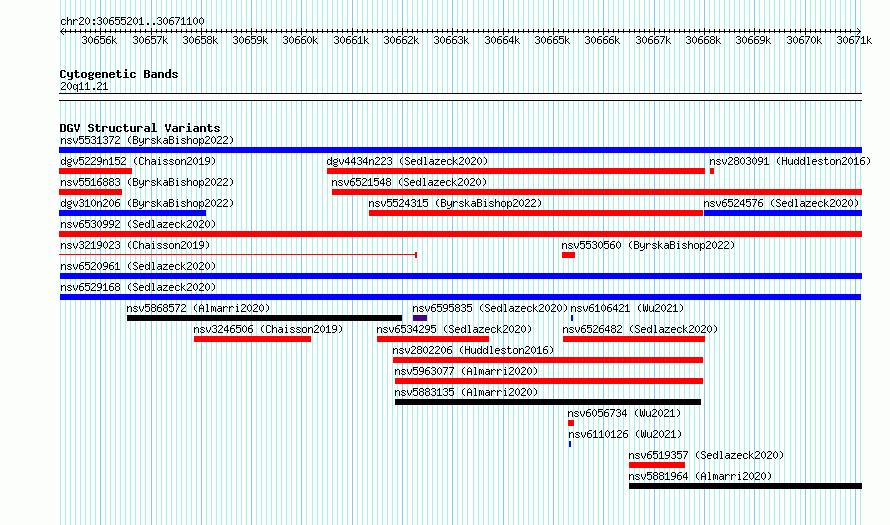Click the red bar under nsv6530992
The image size is (890, 525).
[460, 234]
